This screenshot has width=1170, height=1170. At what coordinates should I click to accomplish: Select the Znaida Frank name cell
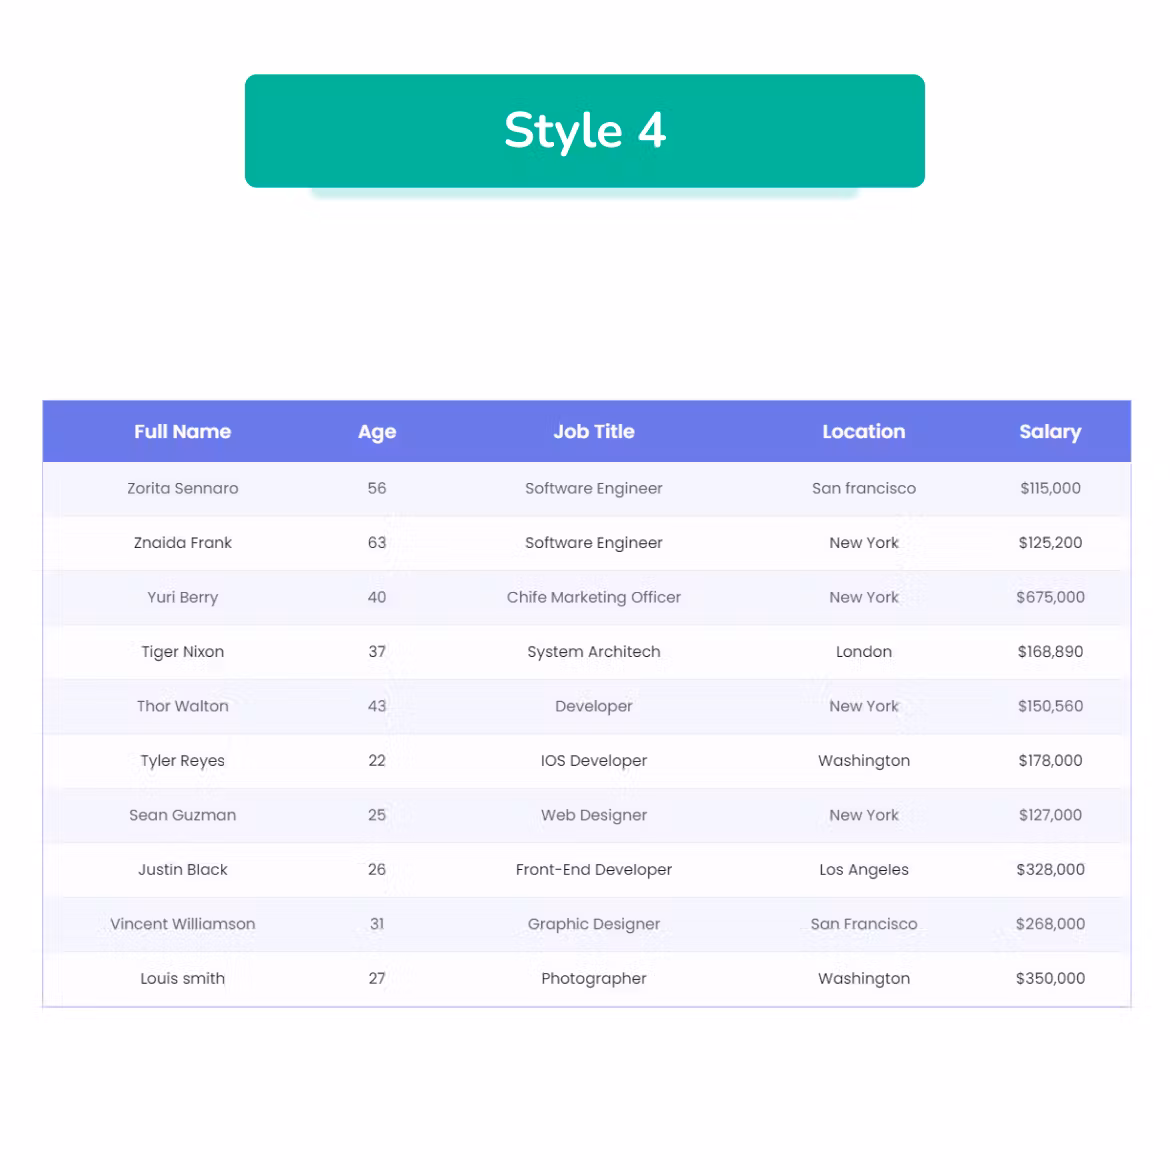(182, 542)
